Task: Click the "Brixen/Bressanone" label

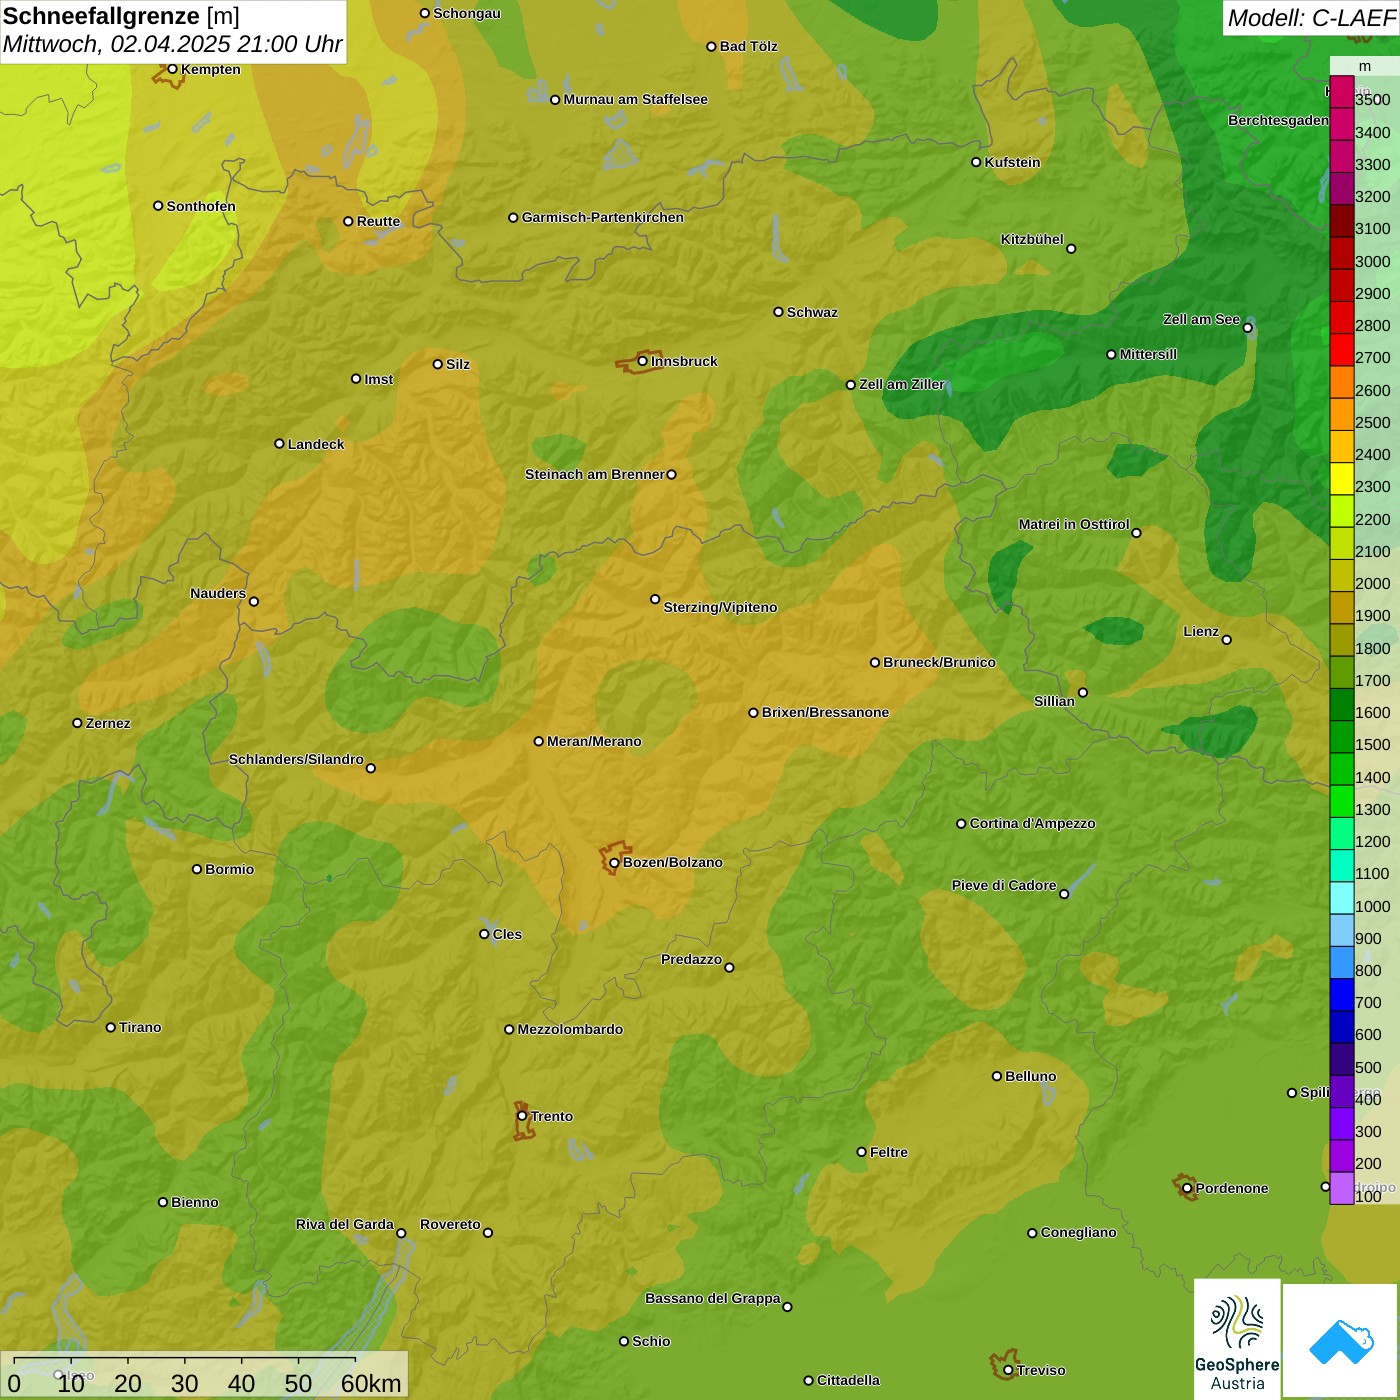Action: click(x=825, y=712)
